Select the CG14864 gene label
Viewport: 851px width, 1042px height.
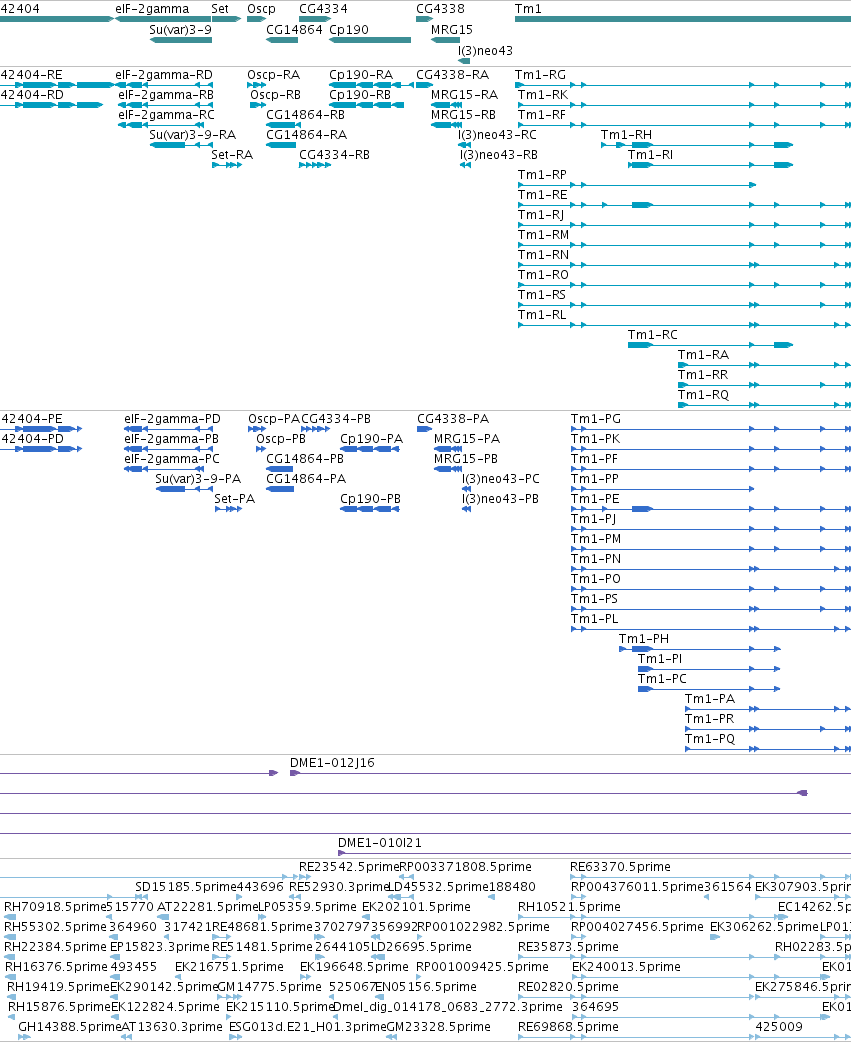pyautogui.click(x=294, y=29)
